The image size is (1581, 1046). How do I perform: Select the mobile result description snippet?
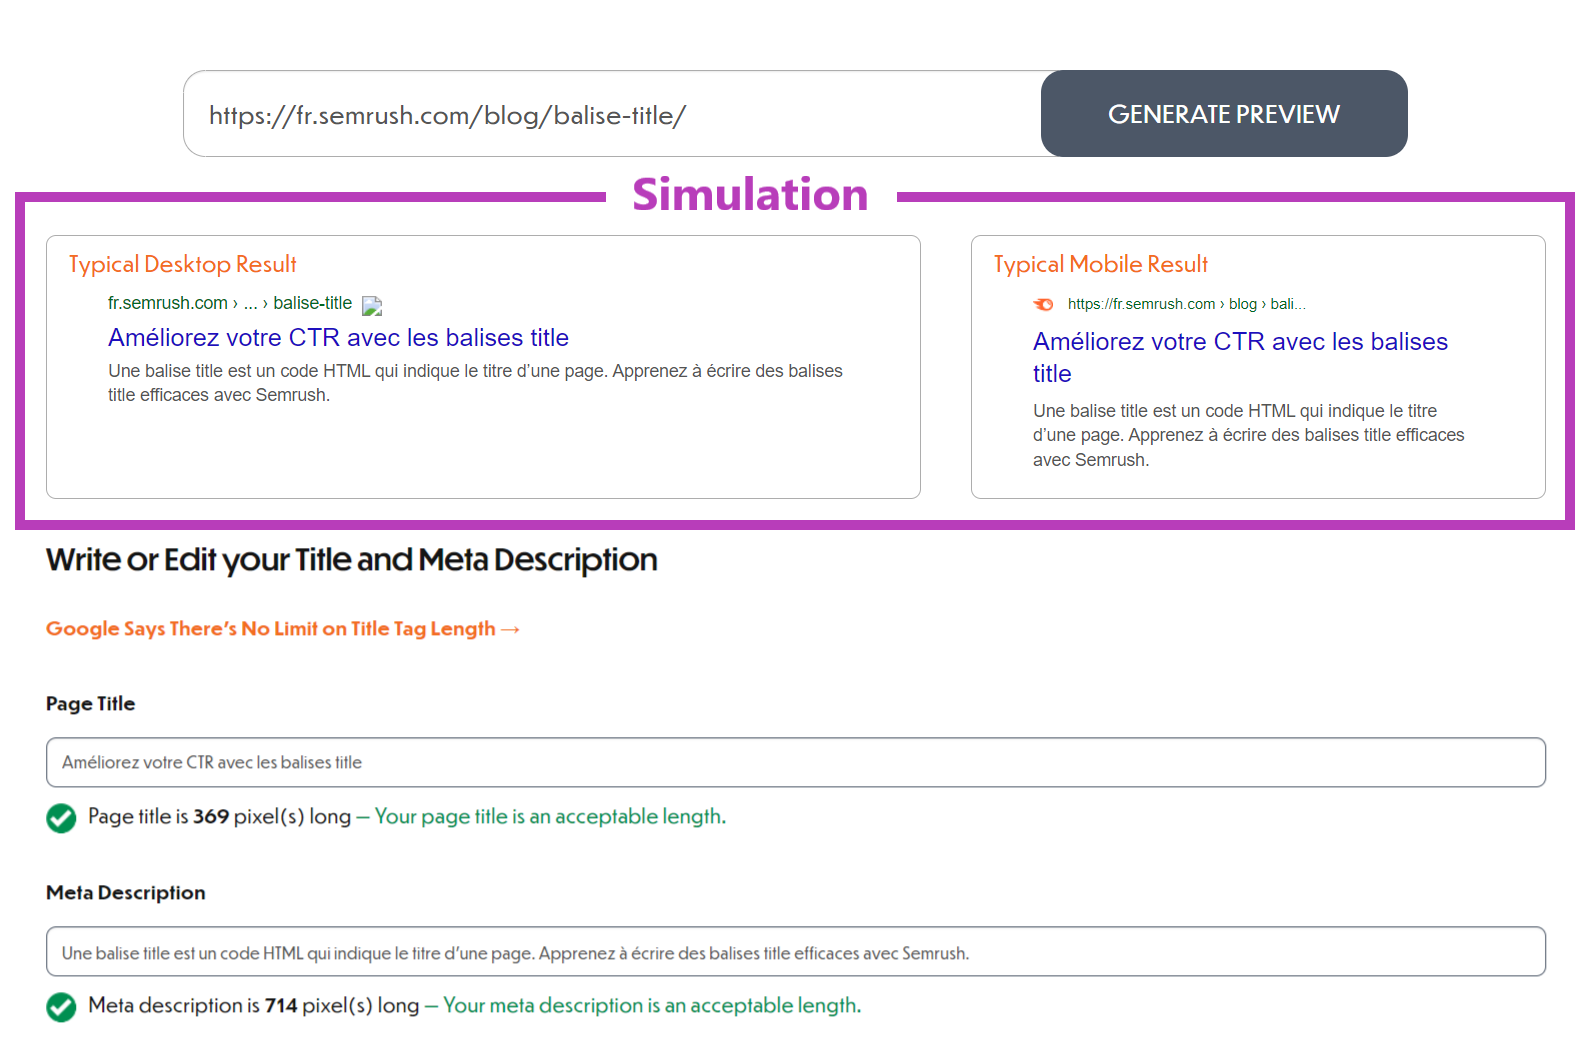click(x=1247, y=435)
